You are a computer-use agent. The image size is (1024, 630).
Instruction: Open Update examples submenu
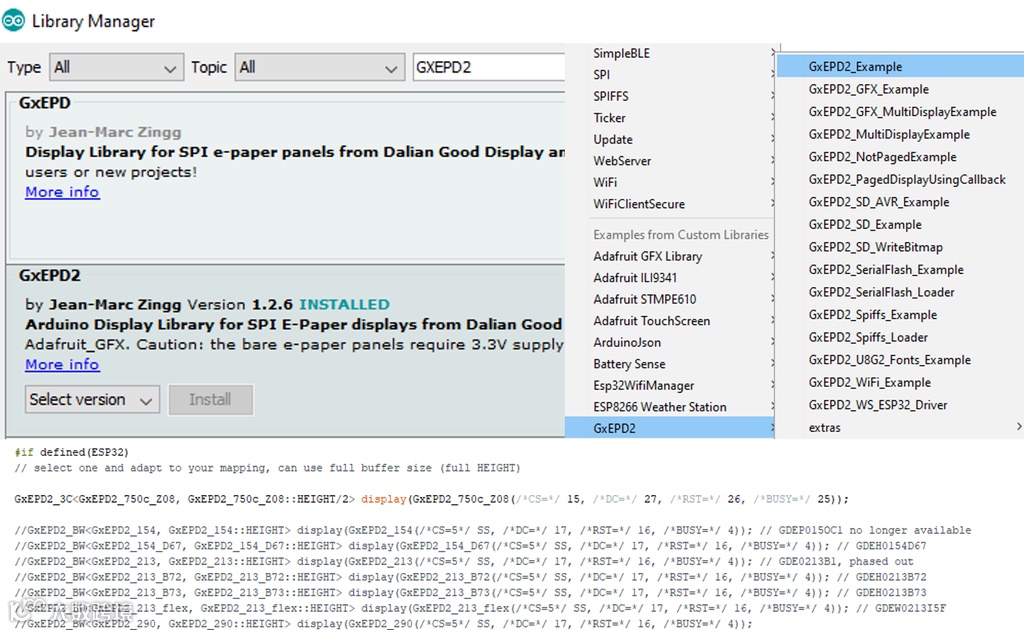(670, 139)
